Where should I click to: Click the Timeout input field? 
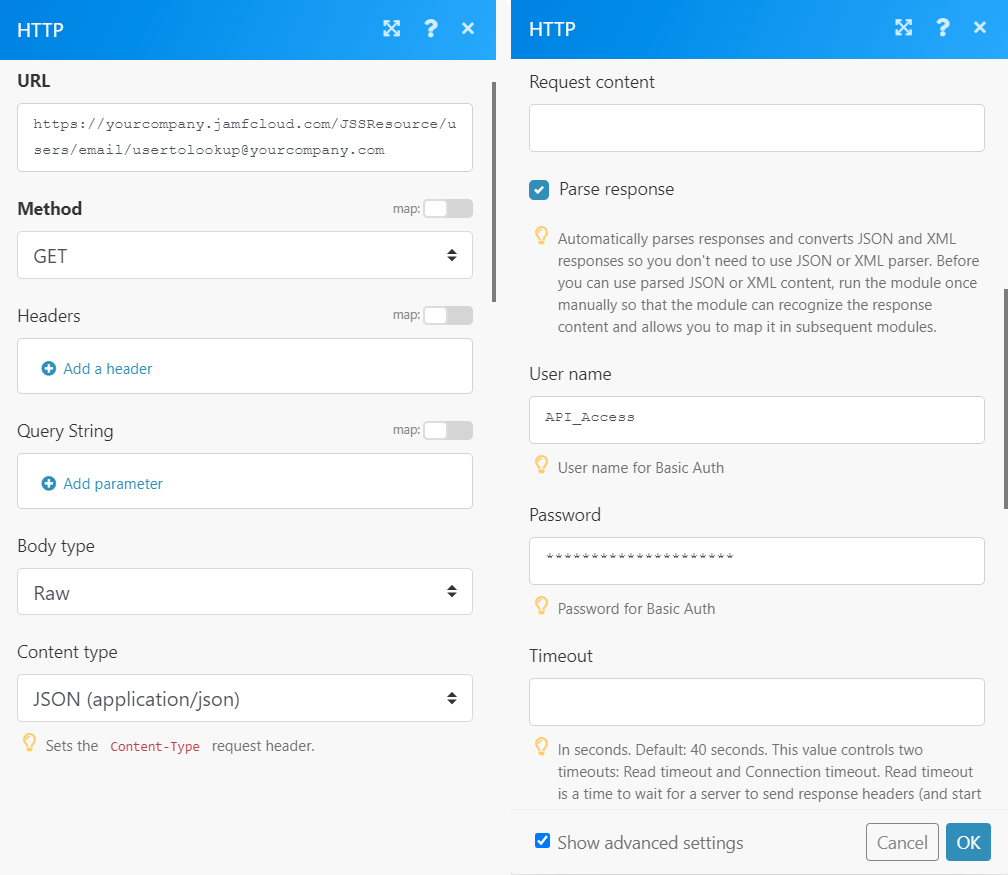click(x=757, y=702)
